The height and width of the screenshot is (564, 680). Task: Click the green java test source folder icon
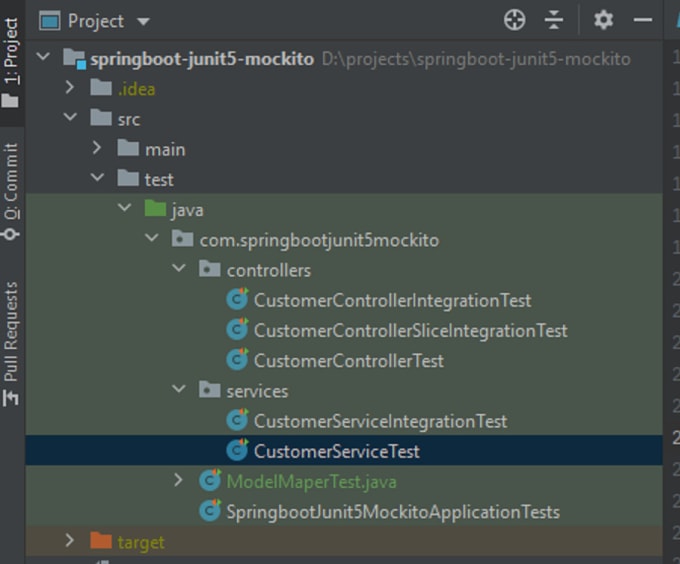[155, 209]
